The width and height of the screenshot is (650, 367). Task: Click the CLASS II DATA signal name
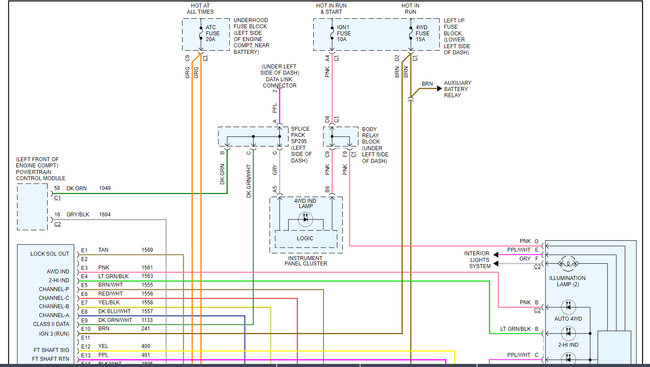51,324
